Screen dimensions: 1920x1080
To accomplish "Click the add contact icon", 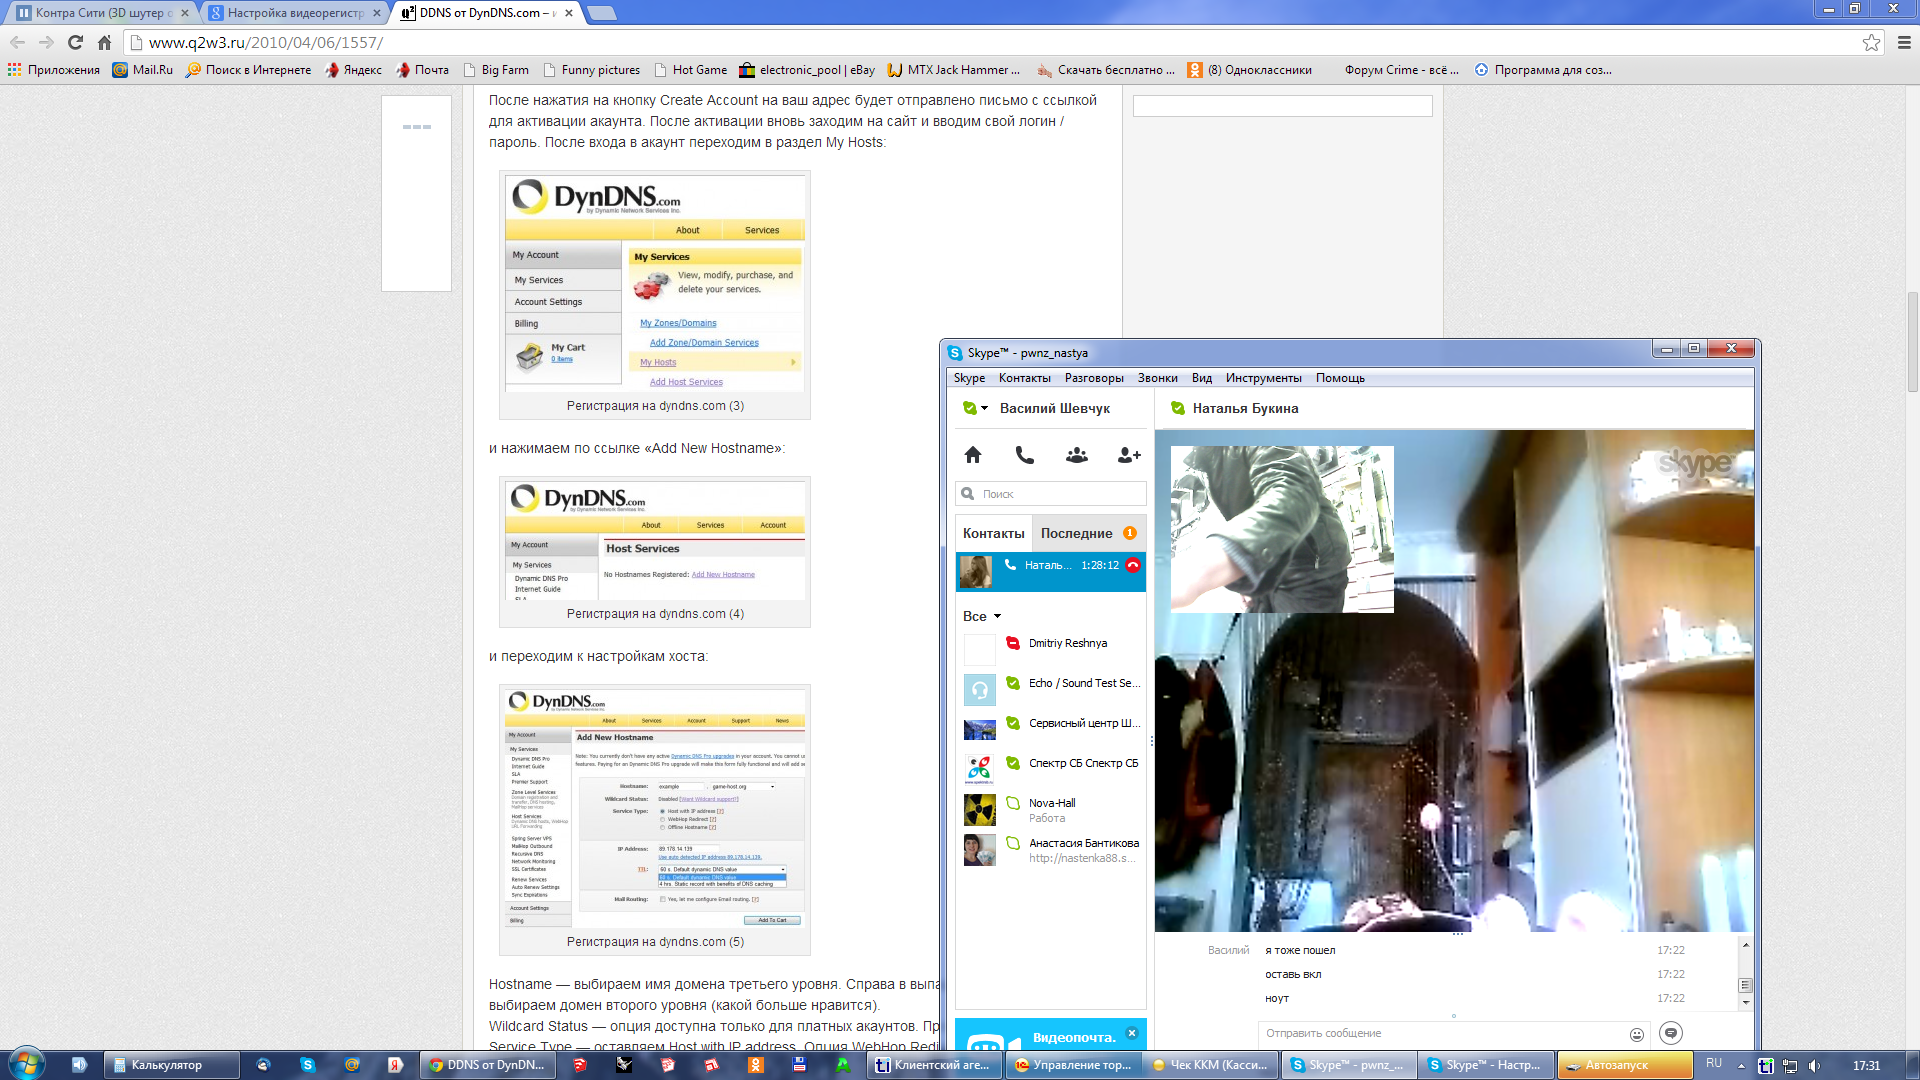I will tap(1128, 455).
